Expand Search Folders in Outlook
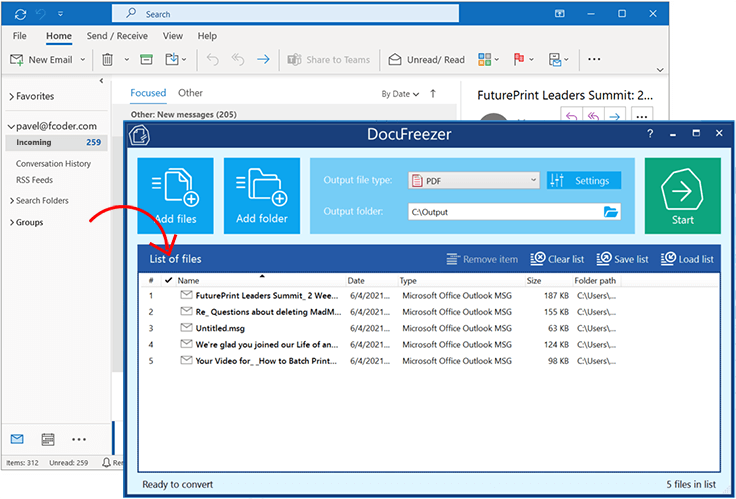The height and width of the screenshot is (499, 736). (11, 200)
